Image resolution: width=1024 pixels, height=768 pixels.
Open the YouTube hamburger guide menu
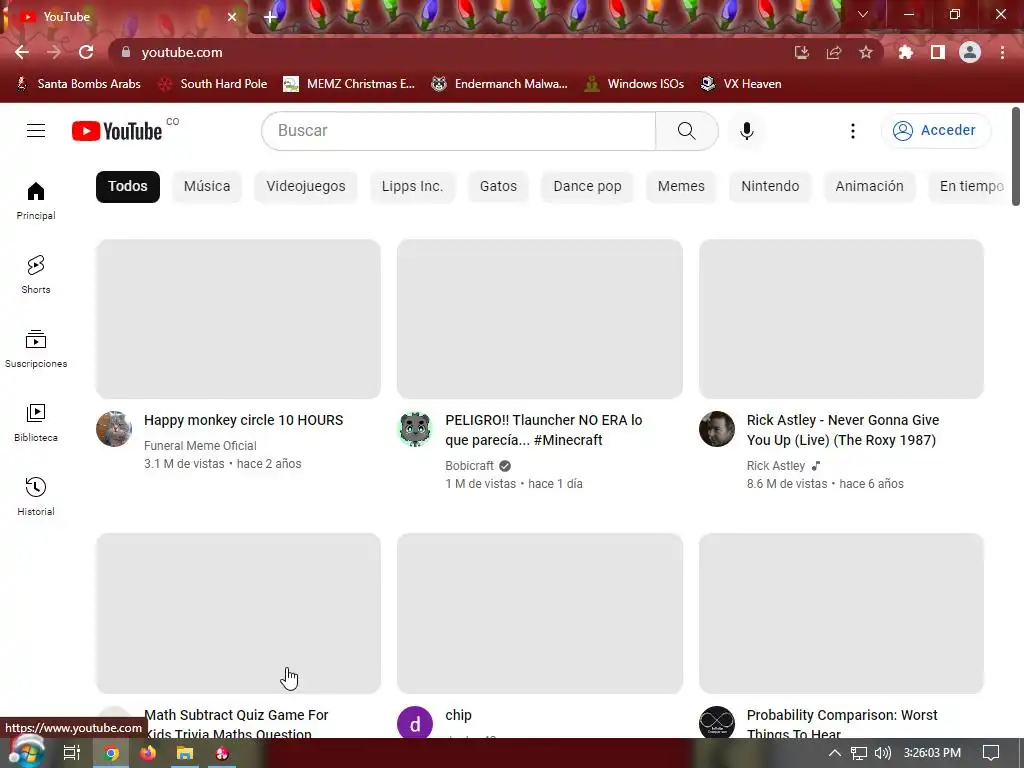(36, 131)
